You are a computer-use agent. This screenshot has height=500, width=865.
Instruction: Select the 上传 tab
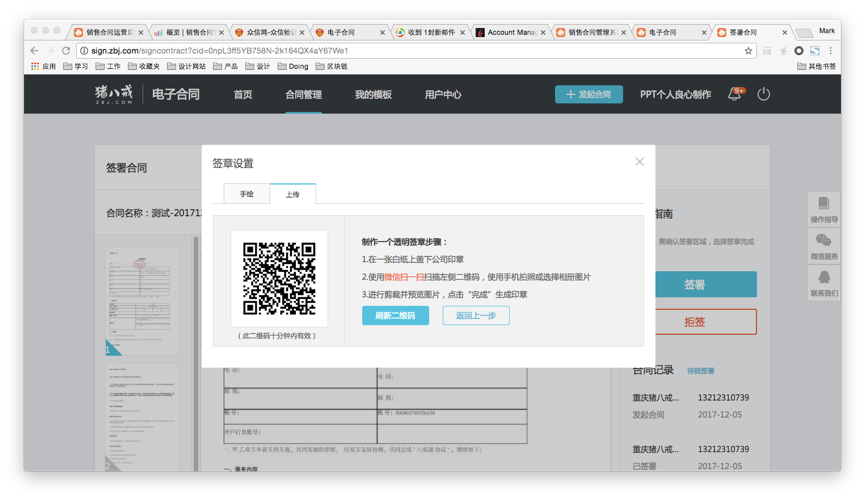pos(292,194)
